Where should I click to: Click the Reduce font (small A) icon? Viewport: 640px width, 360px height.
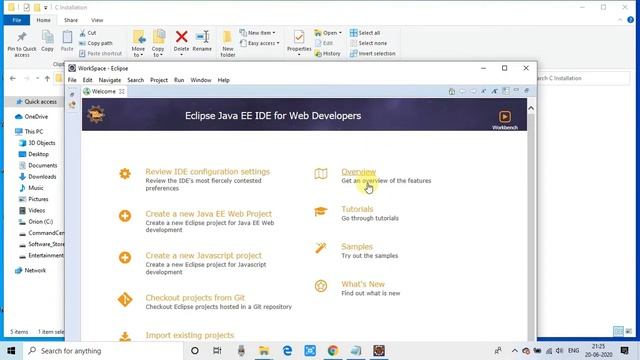coord(484,91)
